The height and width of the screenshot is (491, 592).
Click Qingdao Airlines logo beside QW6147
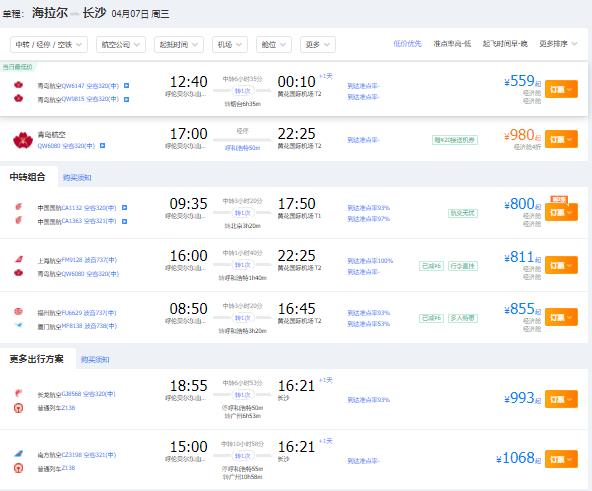(18, 85)
